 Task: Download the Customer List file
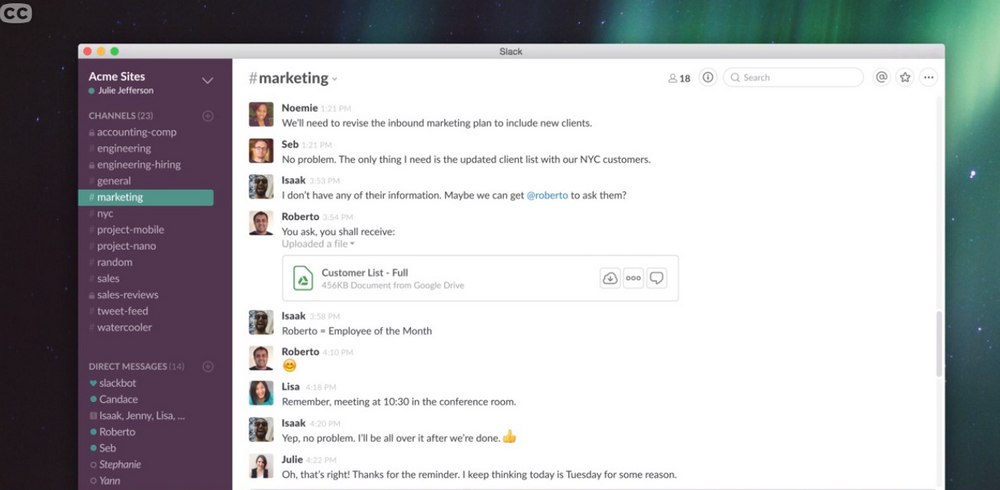610,278
